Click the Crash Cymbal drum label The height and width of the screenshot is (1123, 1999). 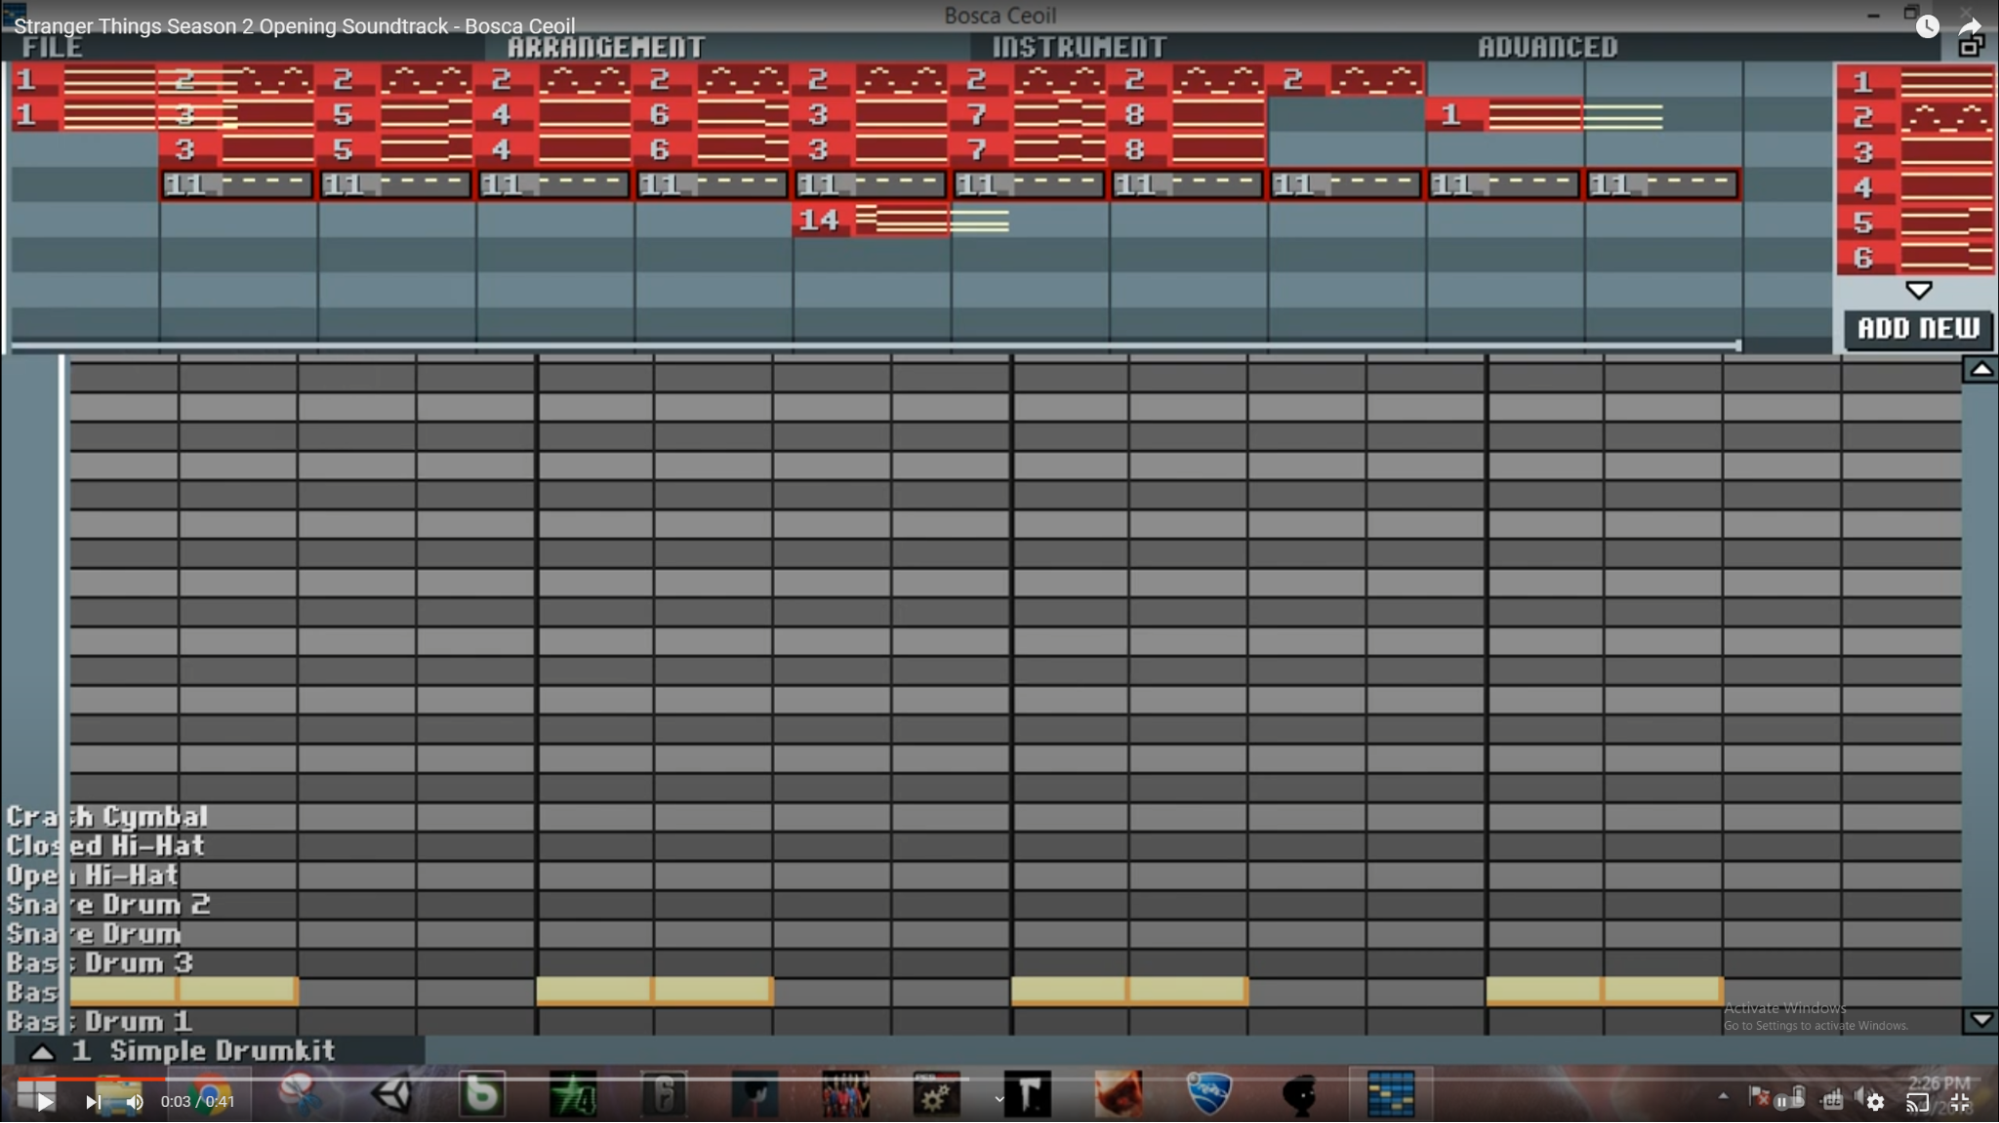point(107,817)
